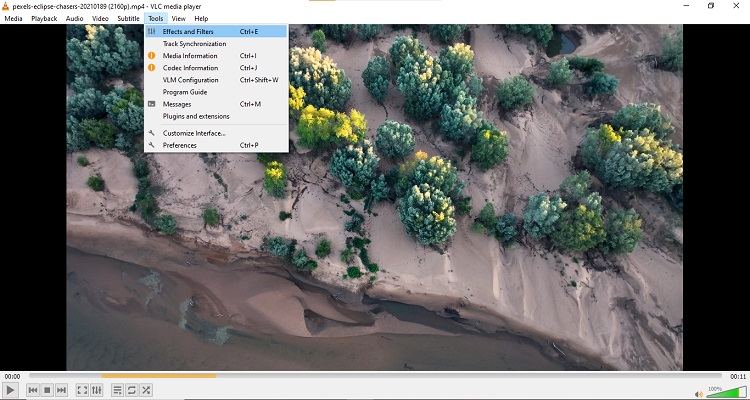Click the VLC cone title icon
The image size is (750, 400).
click(x=6, y=6)
